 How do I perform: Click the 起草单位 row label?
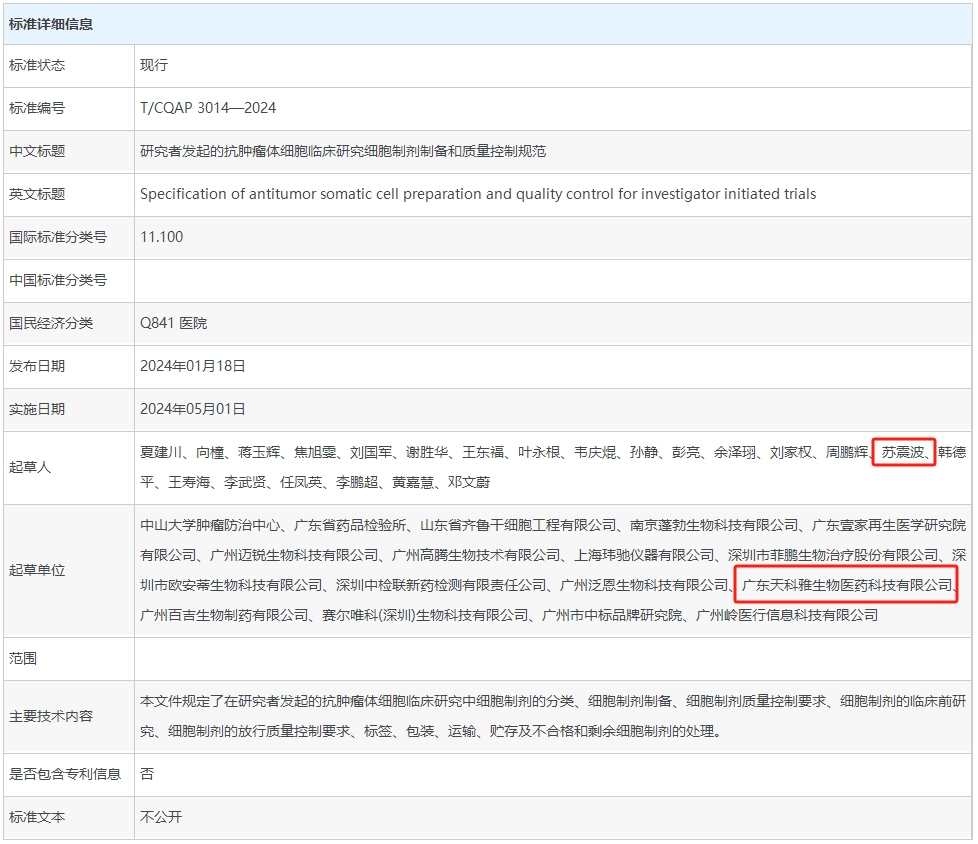[x=37, y=570]
